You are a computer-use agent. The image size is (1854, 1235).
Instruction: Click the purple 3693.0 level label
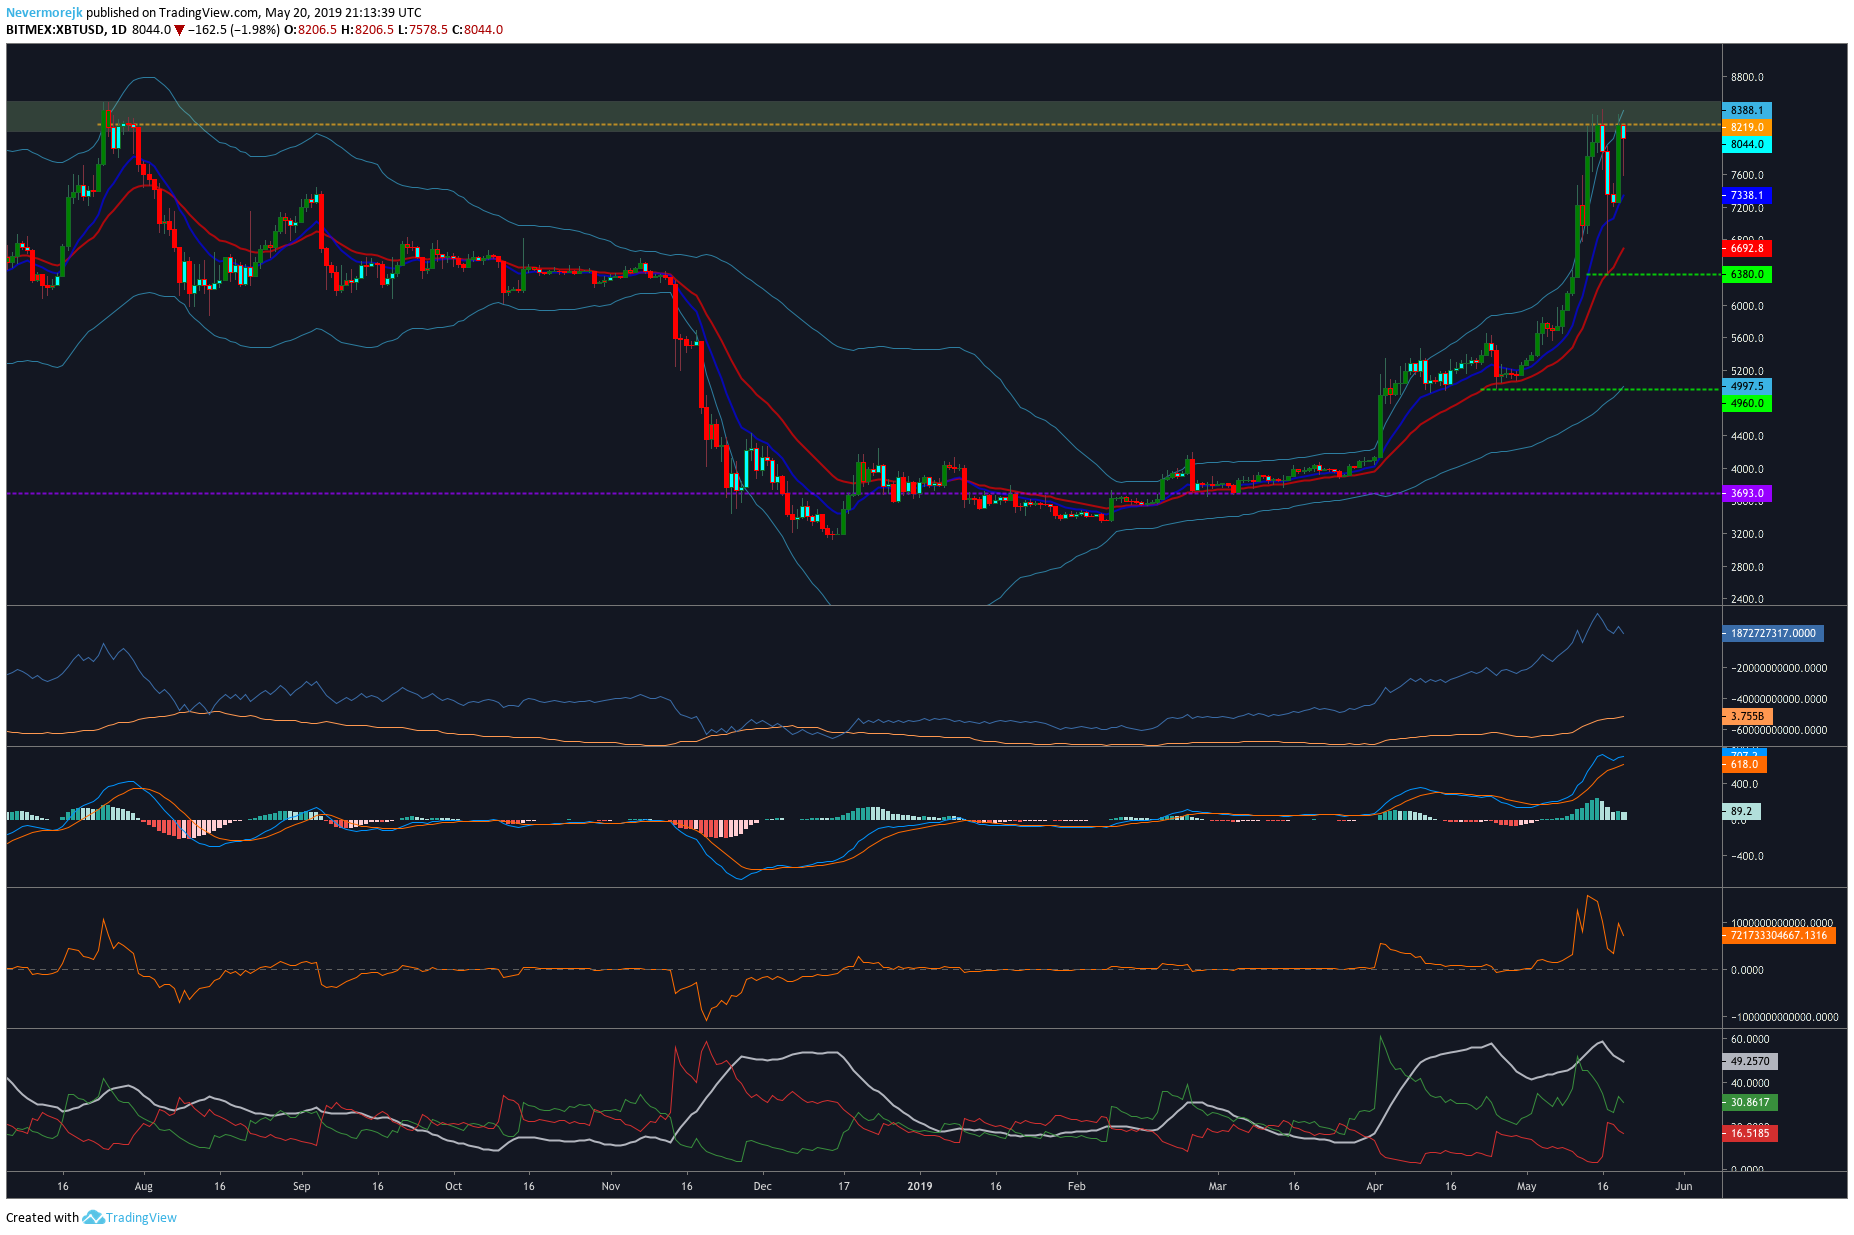point(1747,493)
